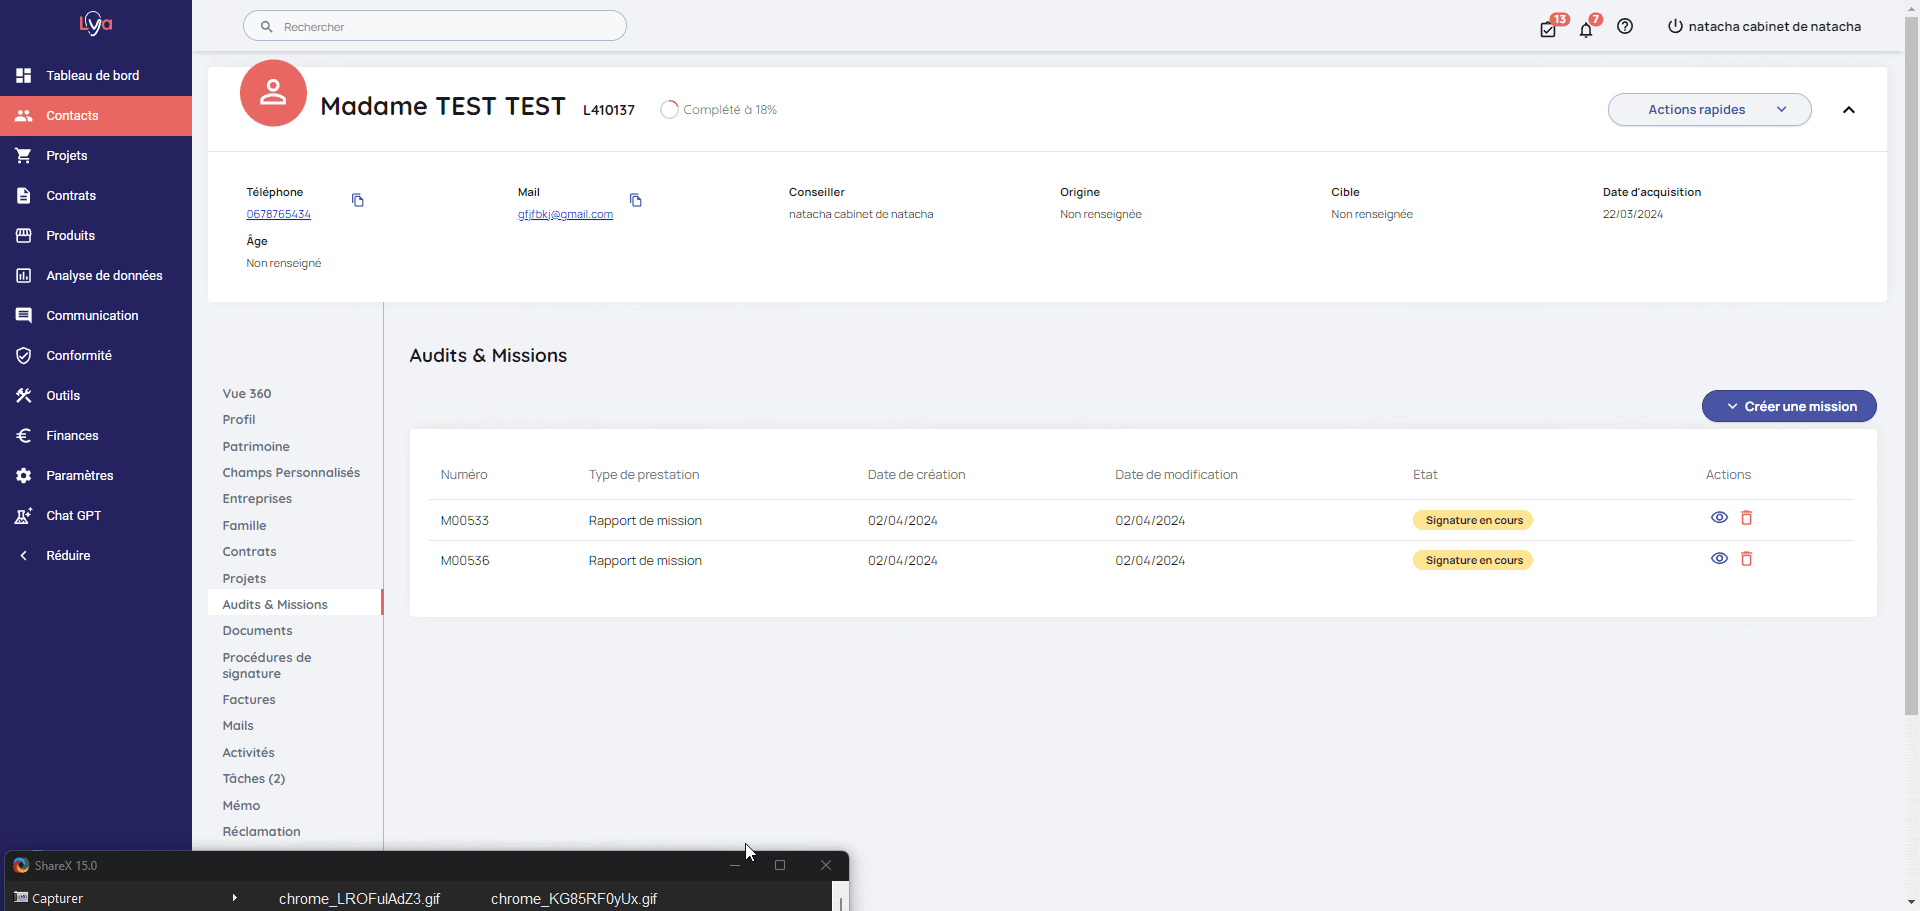Open the Tâches (2) section

(x=254, y=779)
